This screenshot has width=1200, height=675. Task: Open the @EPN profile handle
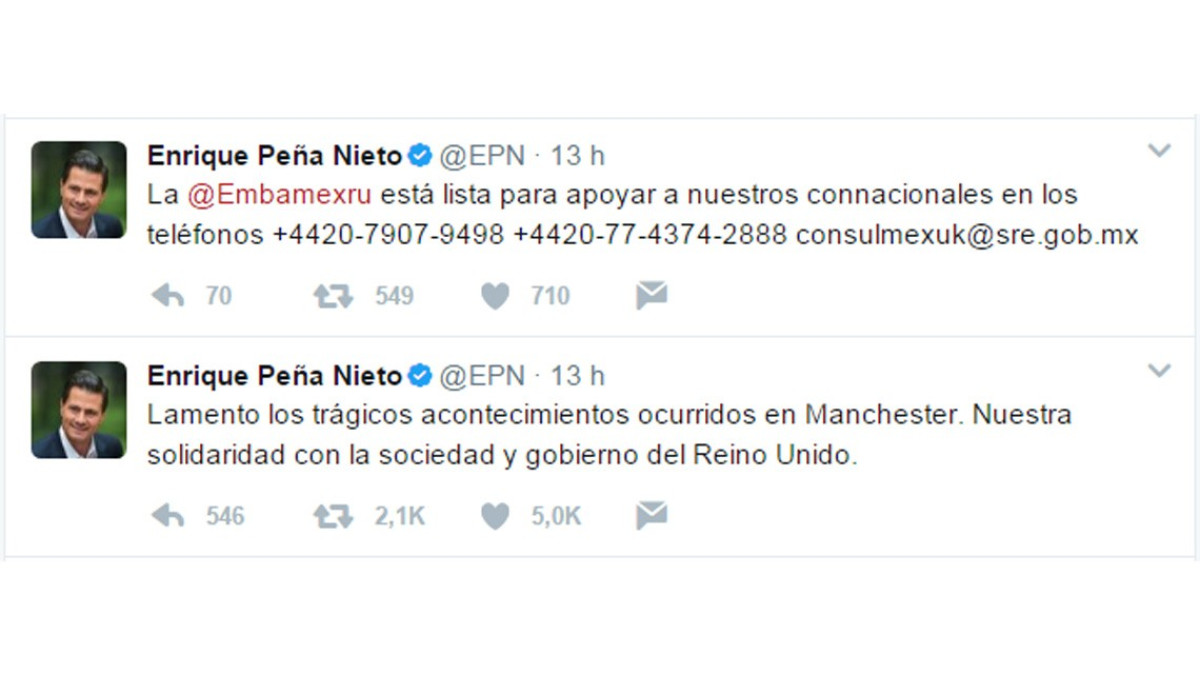pos(479,155)
